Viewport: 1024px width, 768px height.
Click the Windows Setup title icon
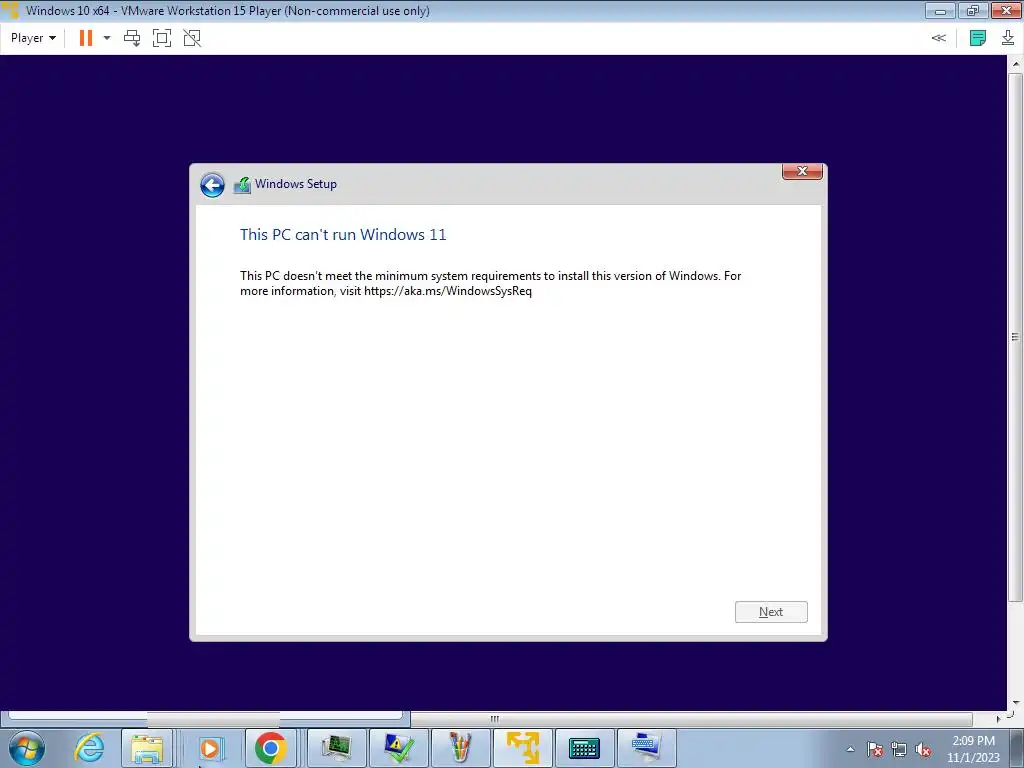click(242, 185)
